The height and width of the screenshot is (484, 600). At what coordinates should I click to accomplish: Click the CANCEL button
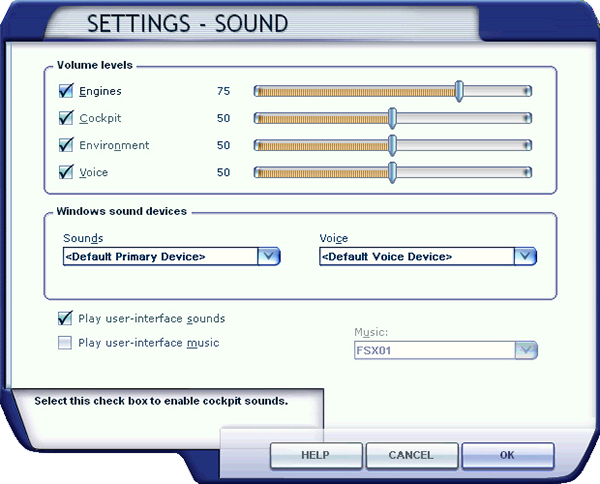(x=412, y=455)
